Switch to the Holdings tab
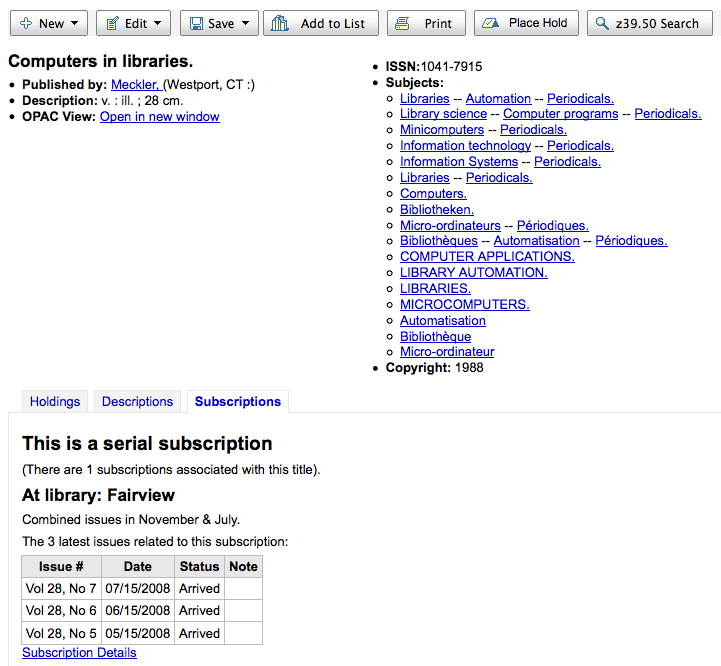 [55, 402]
